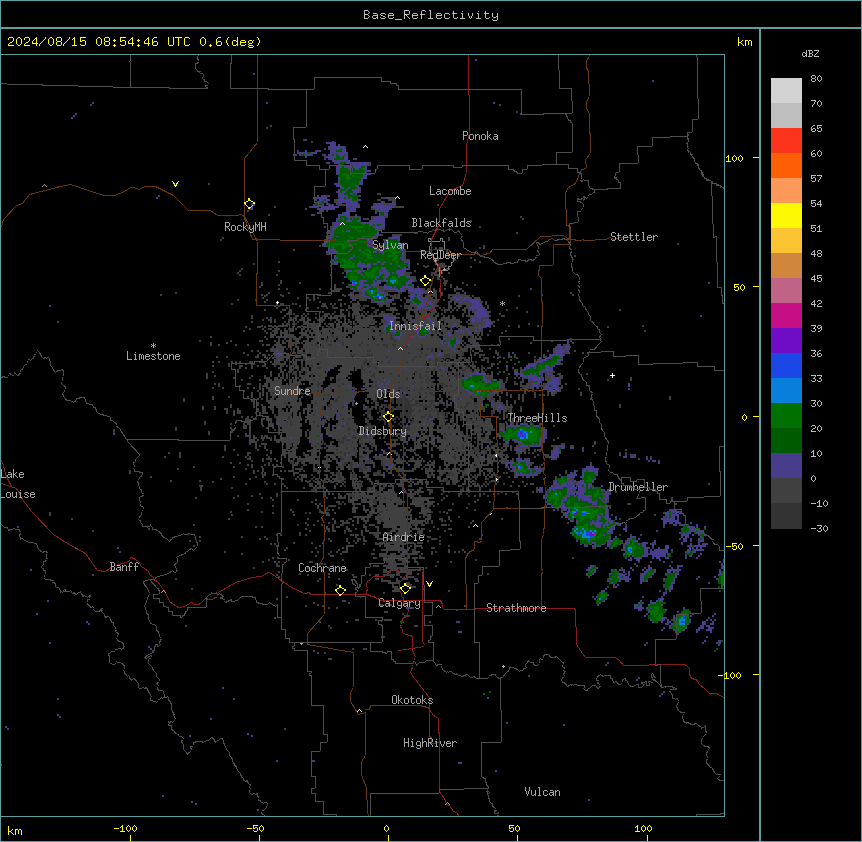Click the yellow diamond marker below Cochrane
The width and height of the screenshot is (862, 842).
340,590
